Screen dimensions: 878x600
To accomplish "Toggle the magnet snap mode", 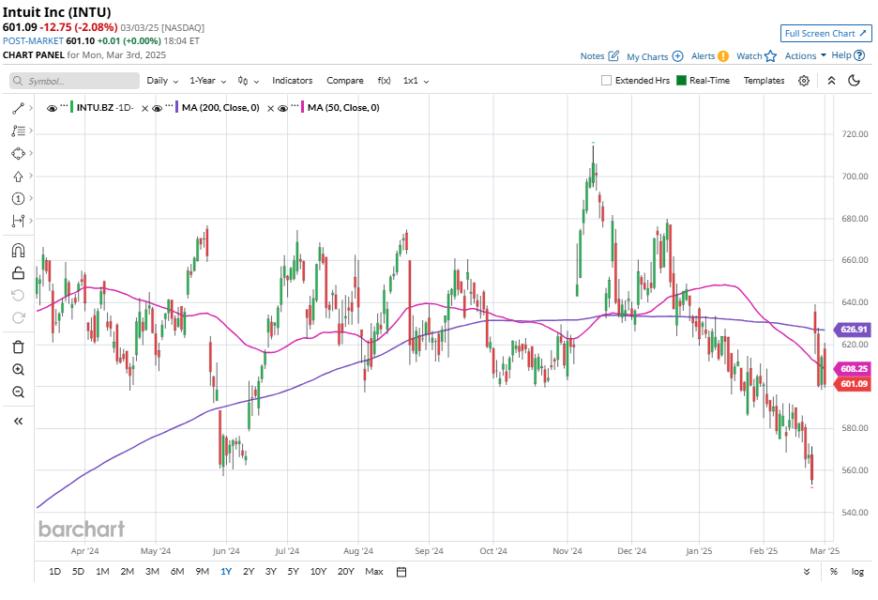I will (x=18, y=250).
